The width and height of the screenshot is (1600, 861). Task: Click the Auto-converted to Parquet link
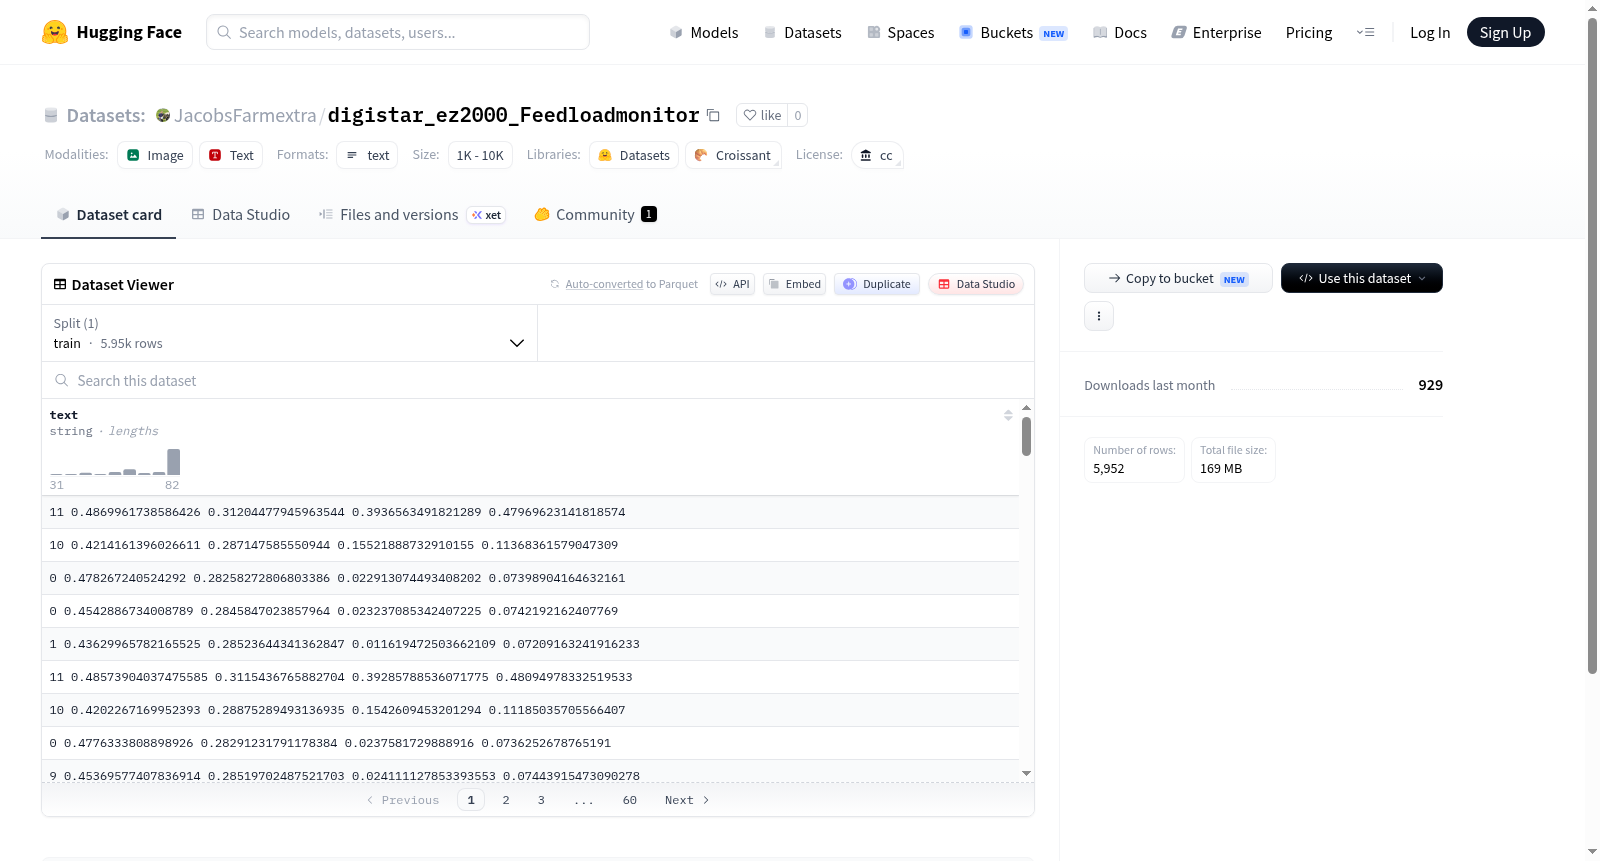604,284
